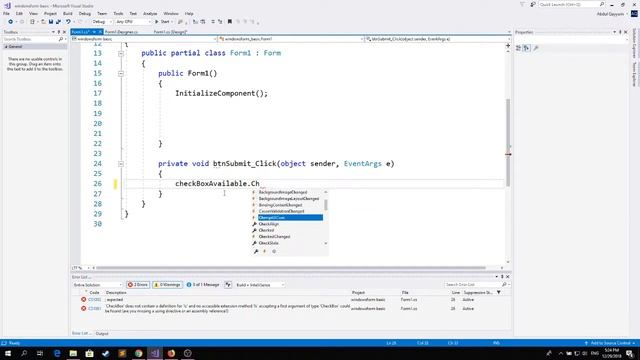This screenshot has width=640, height=360.
Task: Collapse the Form1 constructor at line 15
Action: (121, 73)
